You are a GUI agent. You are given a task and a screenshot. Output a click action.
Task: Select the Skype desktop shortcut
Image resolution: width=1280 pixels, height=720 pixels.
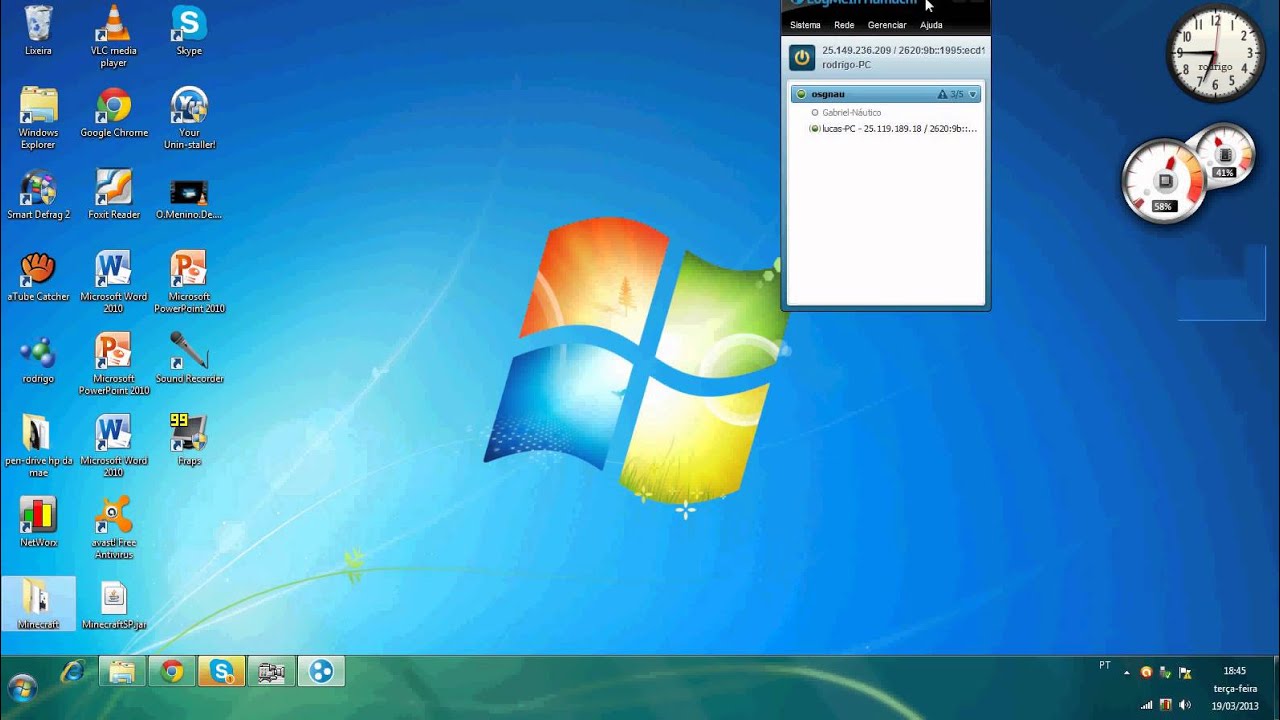[189, 30]
